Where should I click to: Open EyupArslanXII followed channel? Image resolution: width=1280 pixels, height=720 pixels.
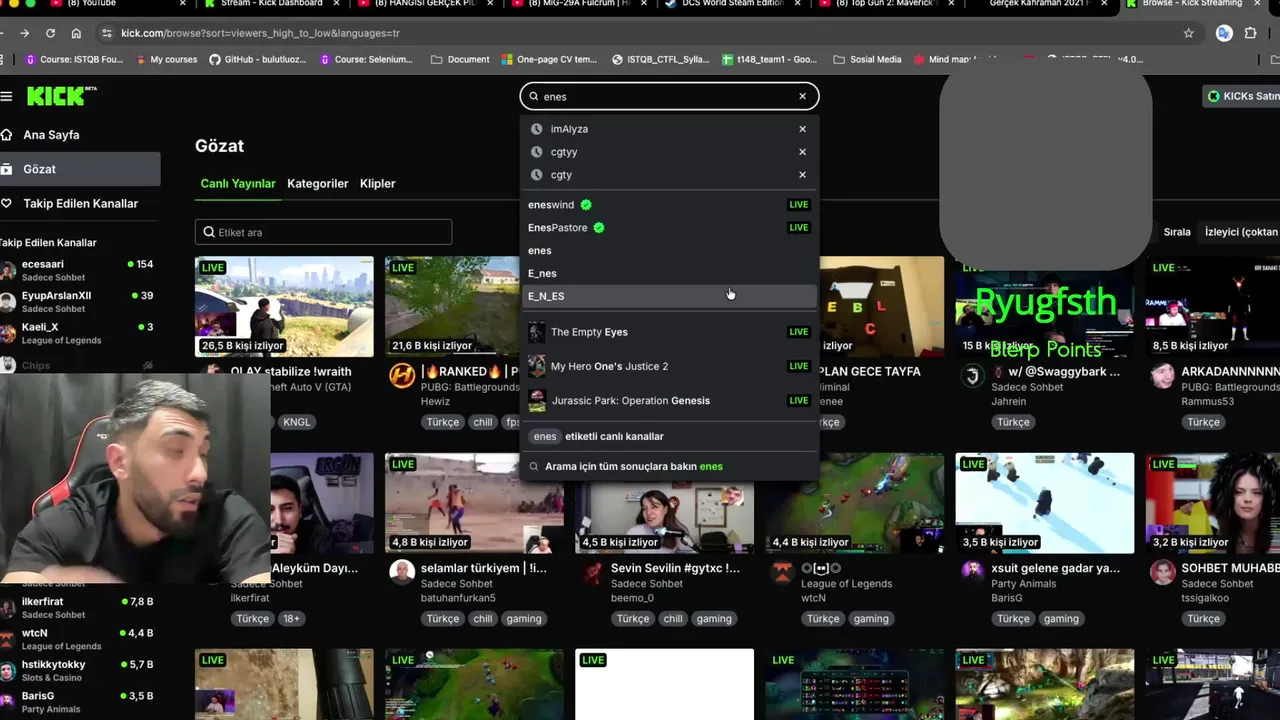78,302
